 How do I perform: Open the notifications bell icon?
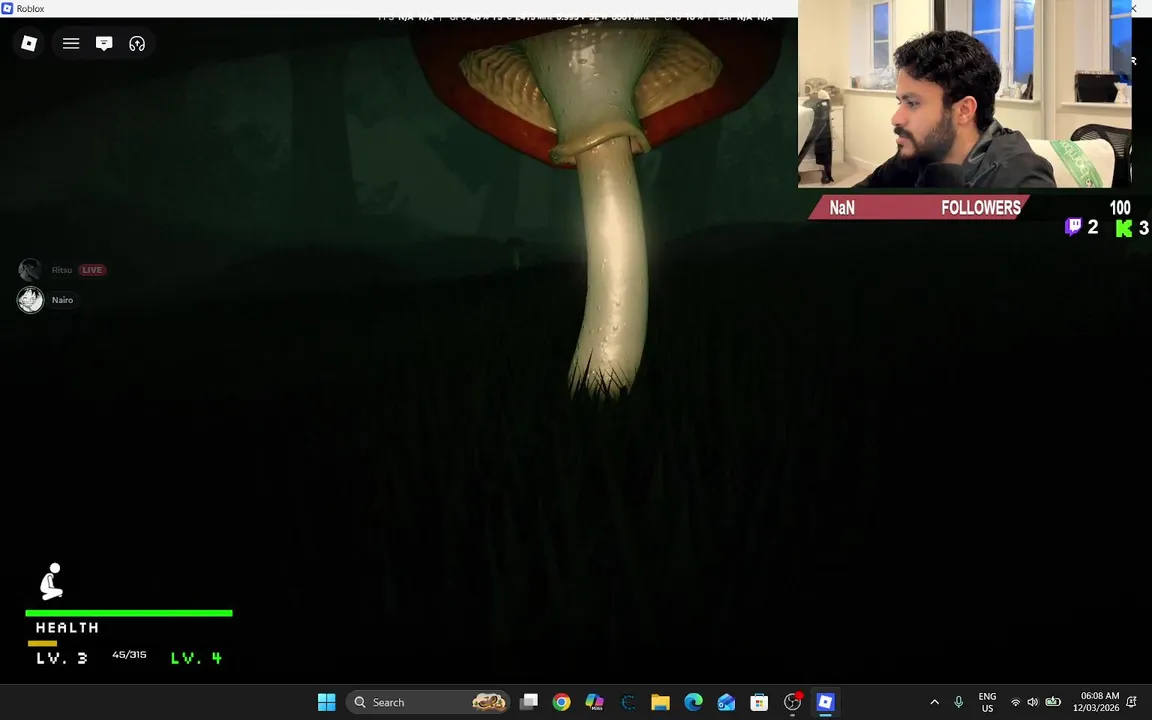click(1132, 702)
